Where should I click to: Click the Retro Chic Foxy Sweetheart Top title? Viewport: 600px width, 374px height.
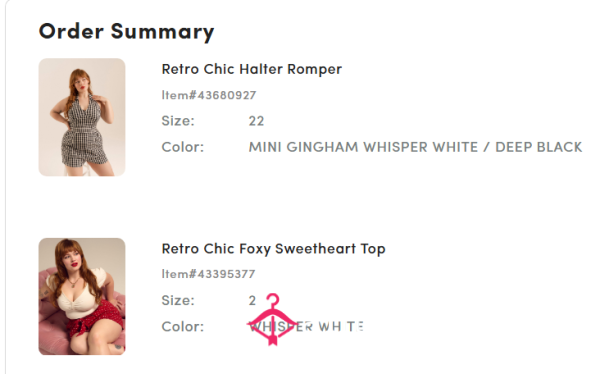[273, 249]
